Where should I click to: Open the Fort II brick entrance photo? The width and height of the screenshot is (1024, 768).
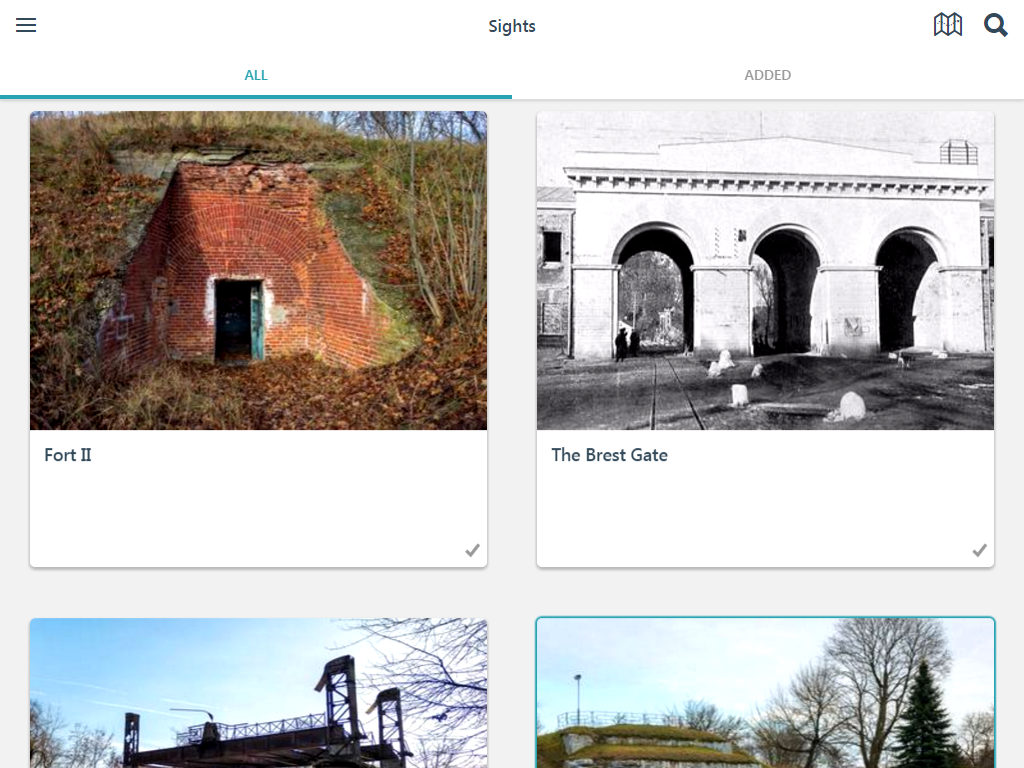259,270
